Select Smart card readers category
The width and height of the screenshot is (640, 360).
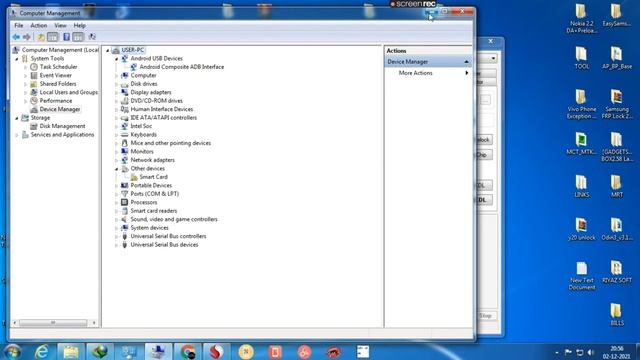154,211
